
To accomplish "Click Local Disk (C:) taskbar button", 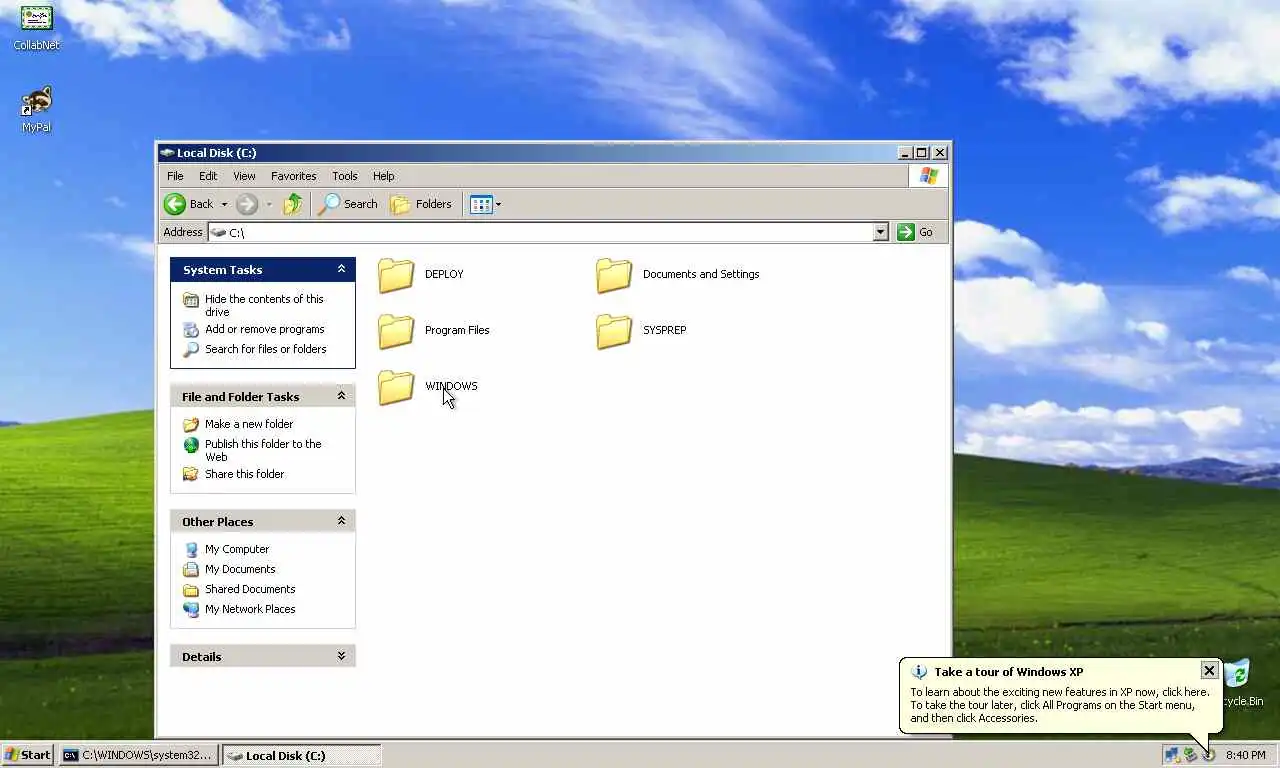I will (x=301, y=755).
